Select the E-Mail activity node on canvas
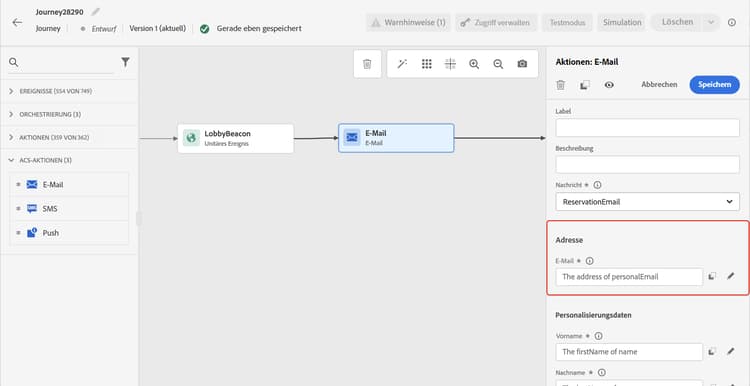 tap(396, 138)
